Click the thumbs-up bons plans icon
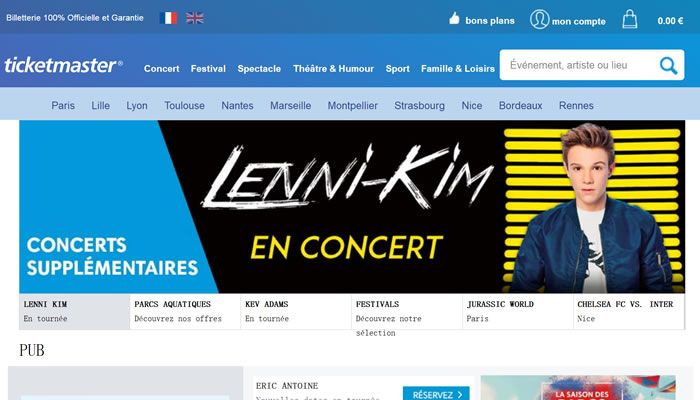This screenshot has height=400, width=700. point(454,19)
